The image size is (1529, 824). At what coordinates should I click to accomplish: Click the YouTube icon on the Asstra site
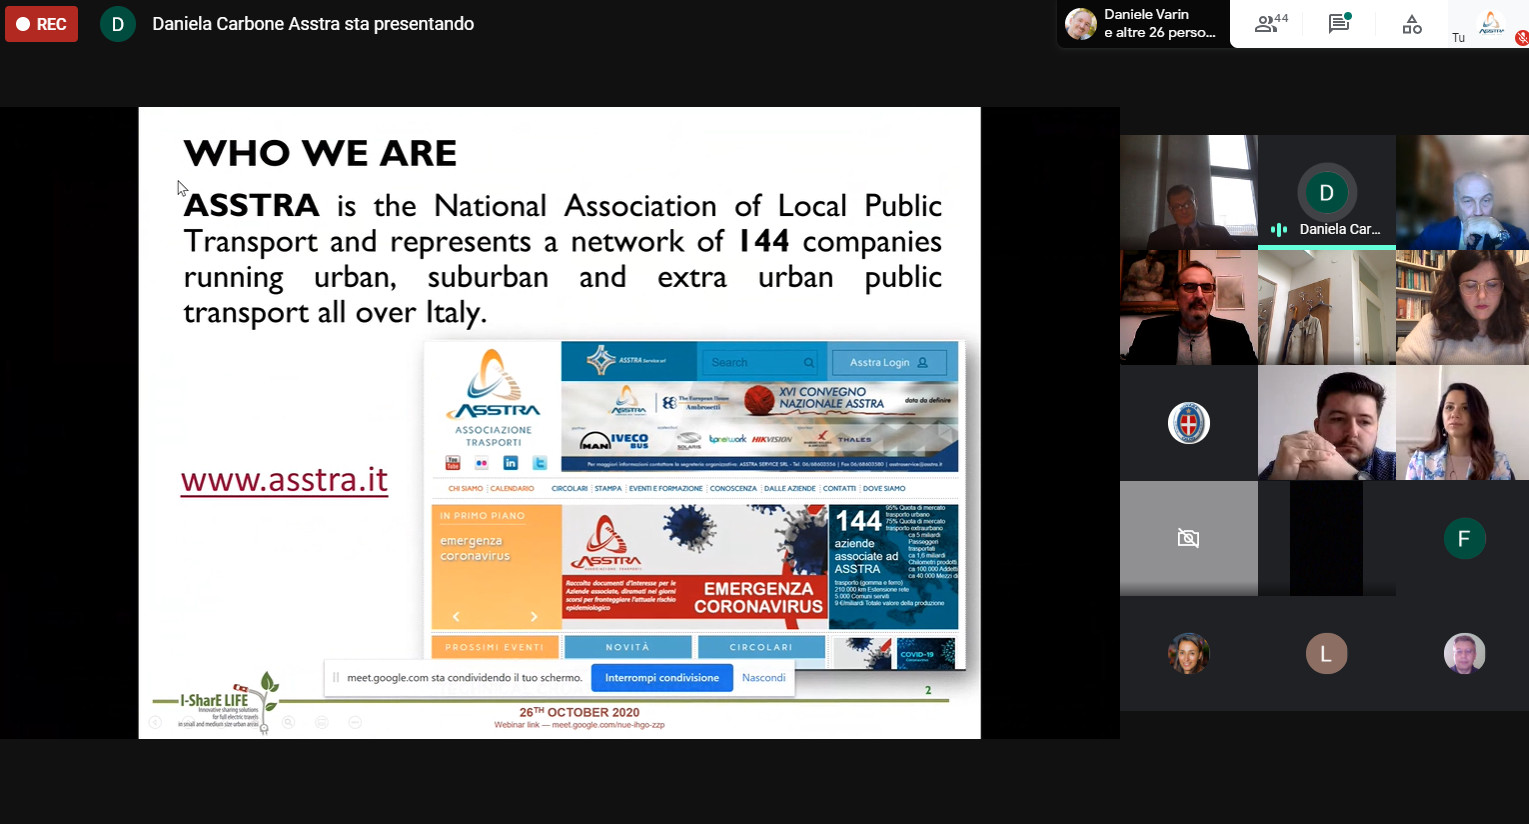(x=452, y=463)
